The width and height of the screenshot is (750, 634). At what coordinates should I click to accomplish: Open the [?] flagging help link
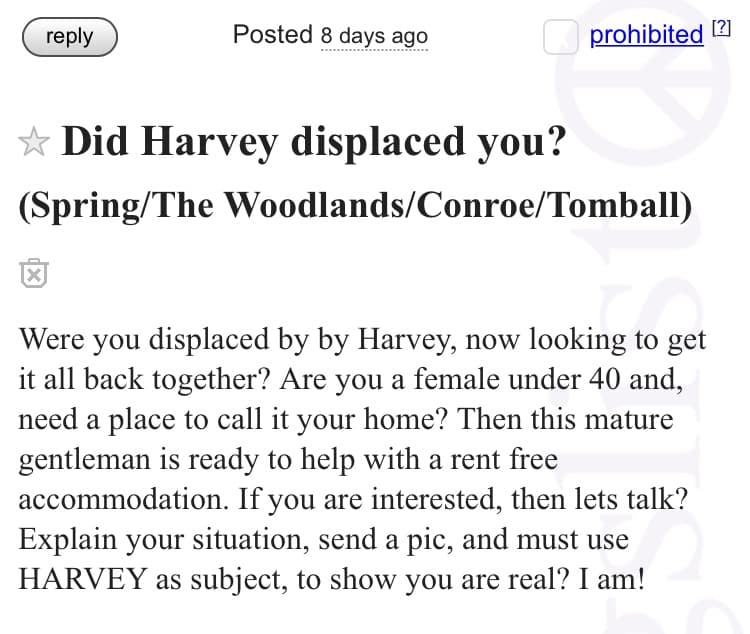721,31
